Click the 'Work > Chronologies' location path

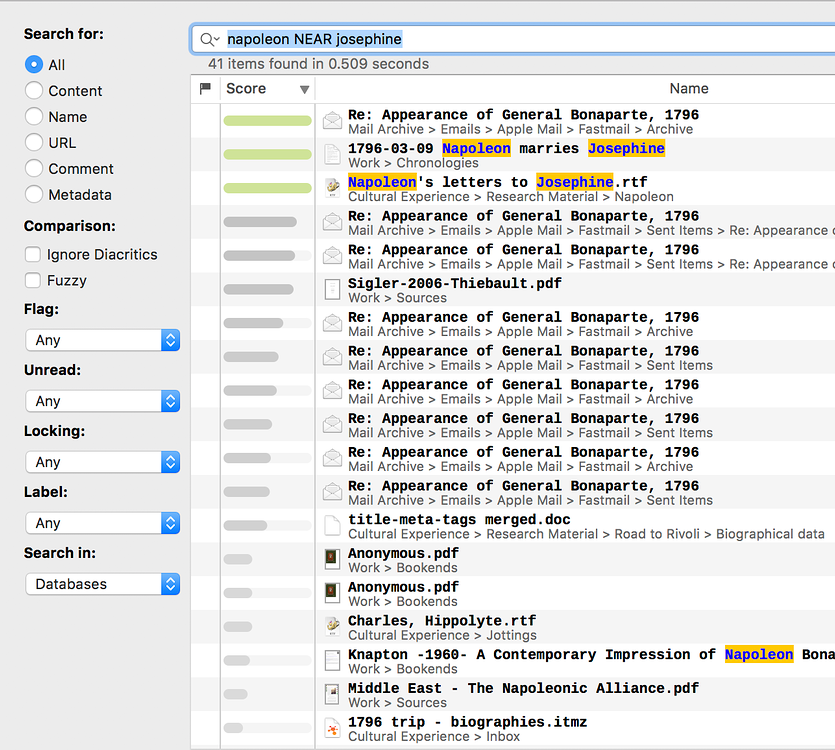click(x=413, y=163)
